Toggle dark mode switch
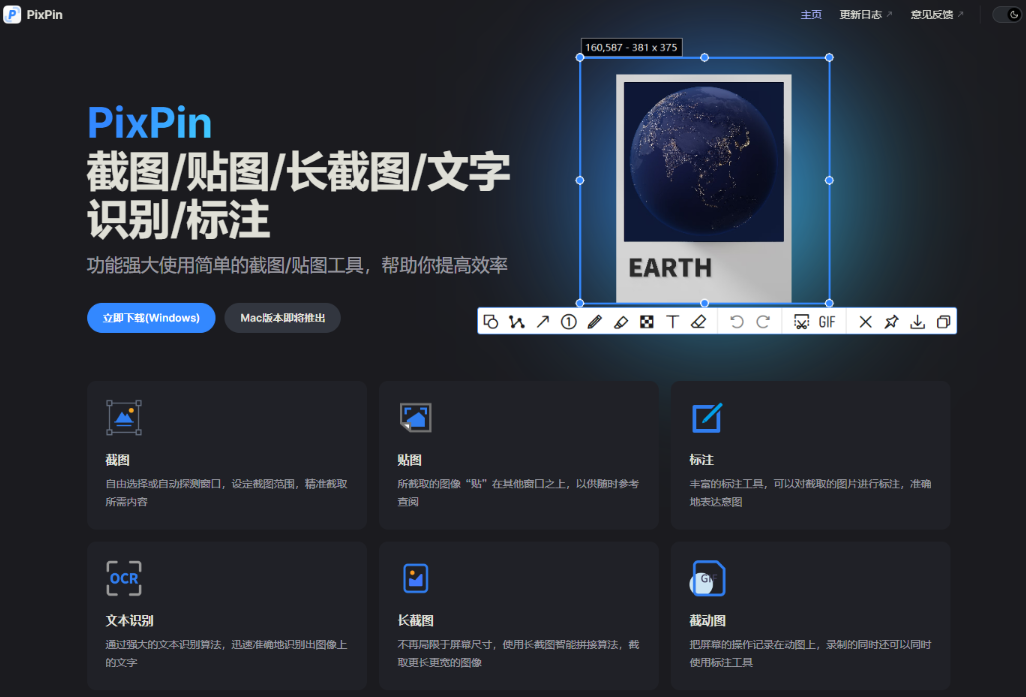Viewport: 1026px width, 697px height. point(1008,14)
